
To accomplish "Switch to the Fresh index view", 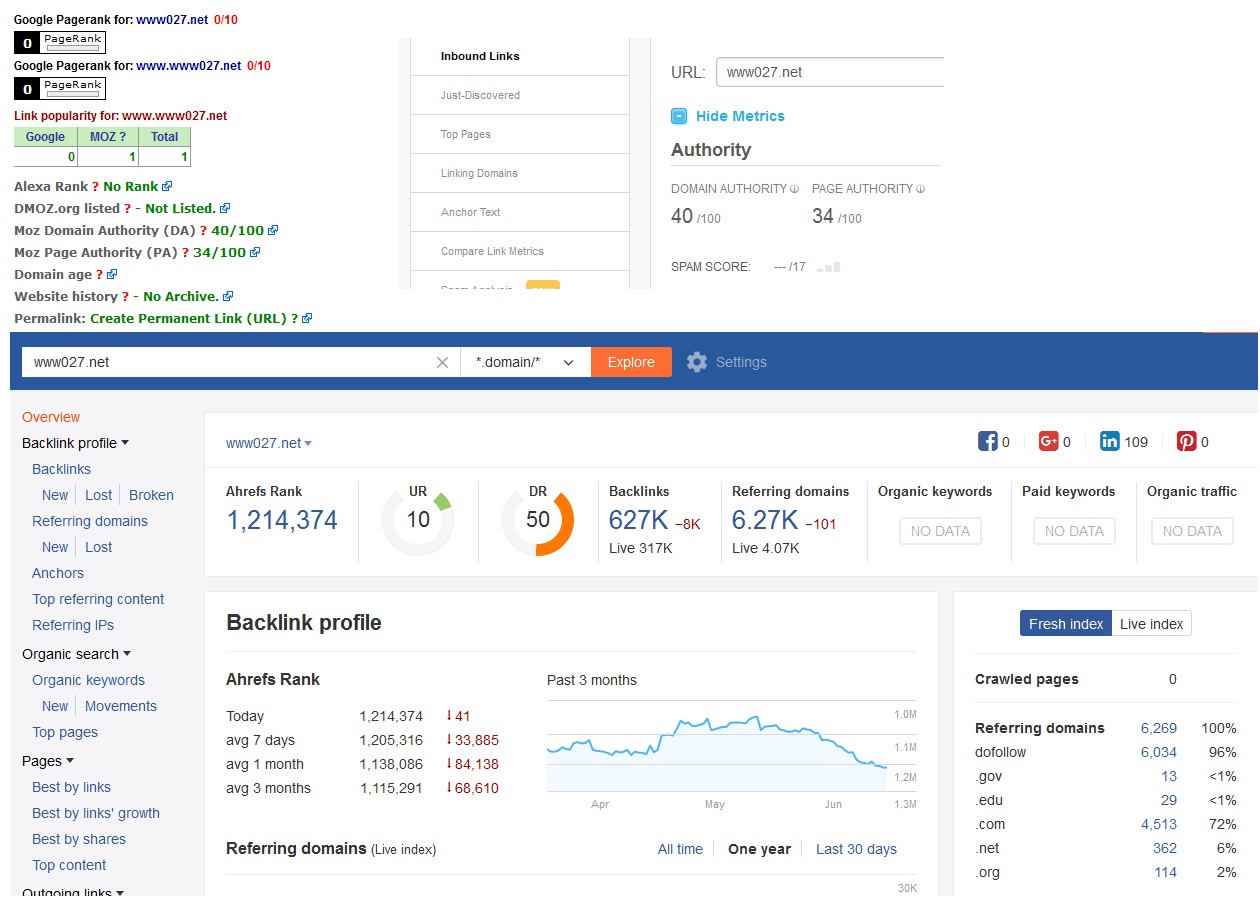I will 1066,624.
